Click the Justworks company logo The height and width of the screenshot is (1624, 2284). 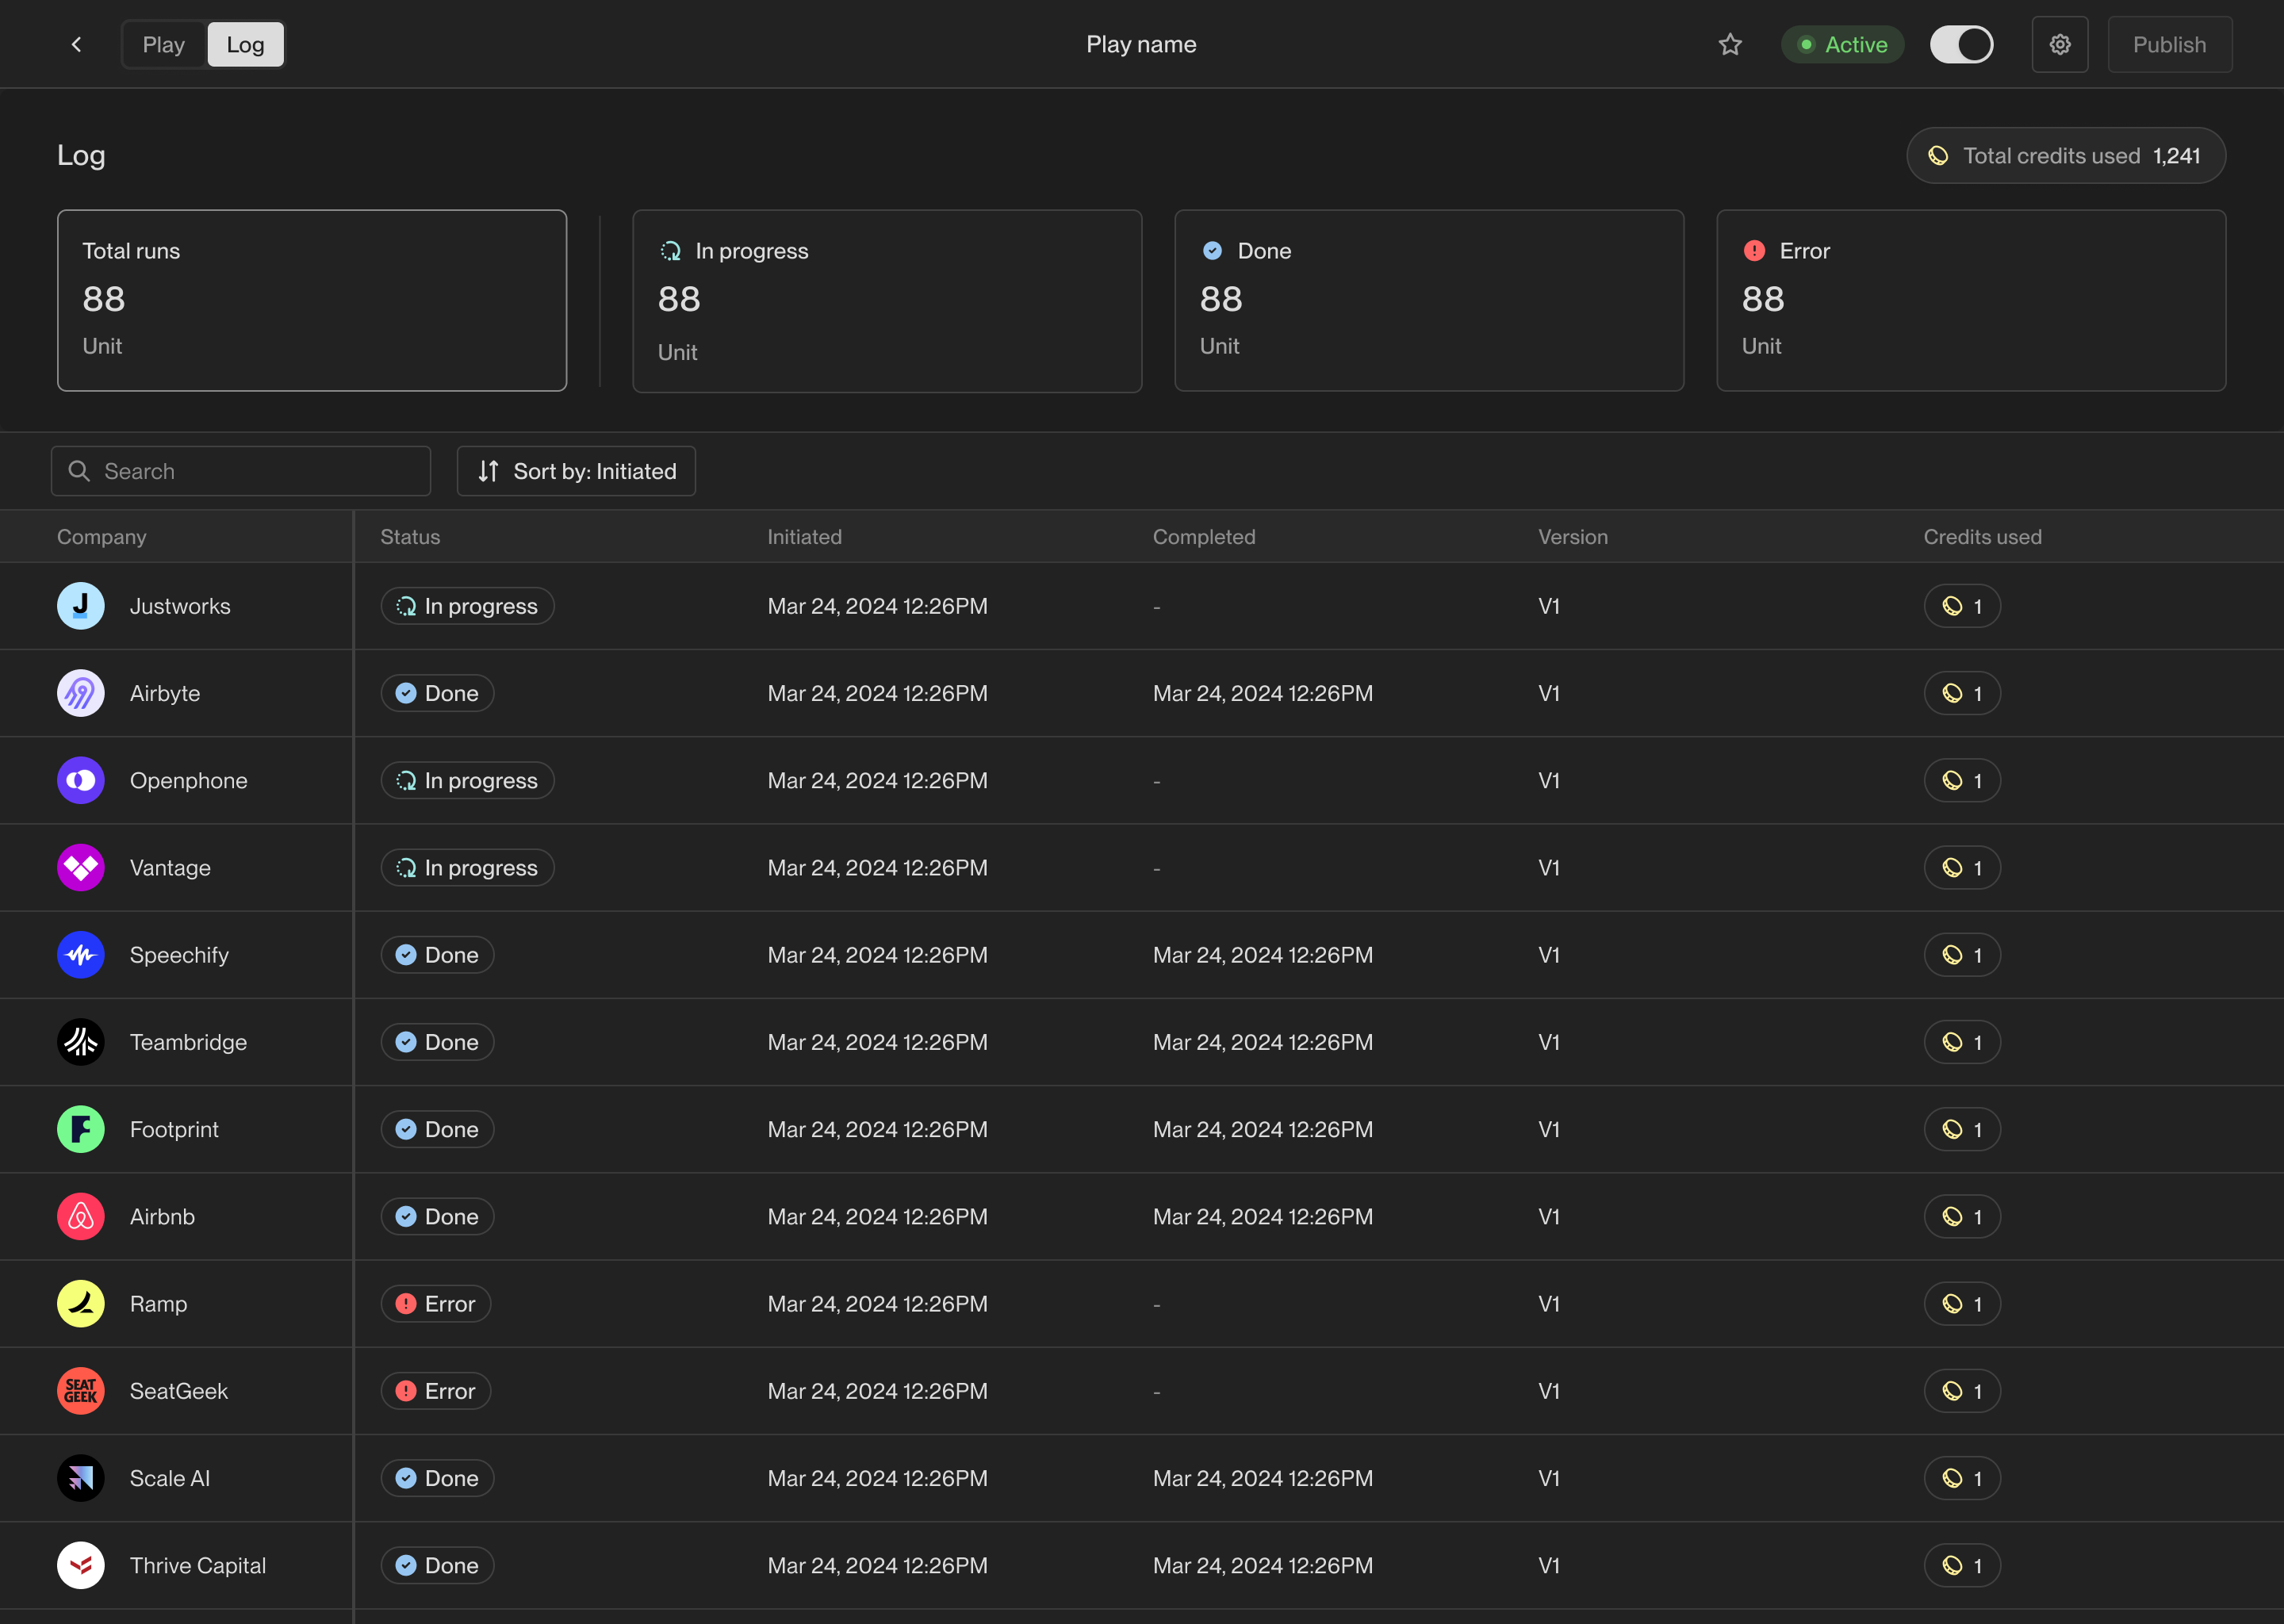click(x=81, y=606)
